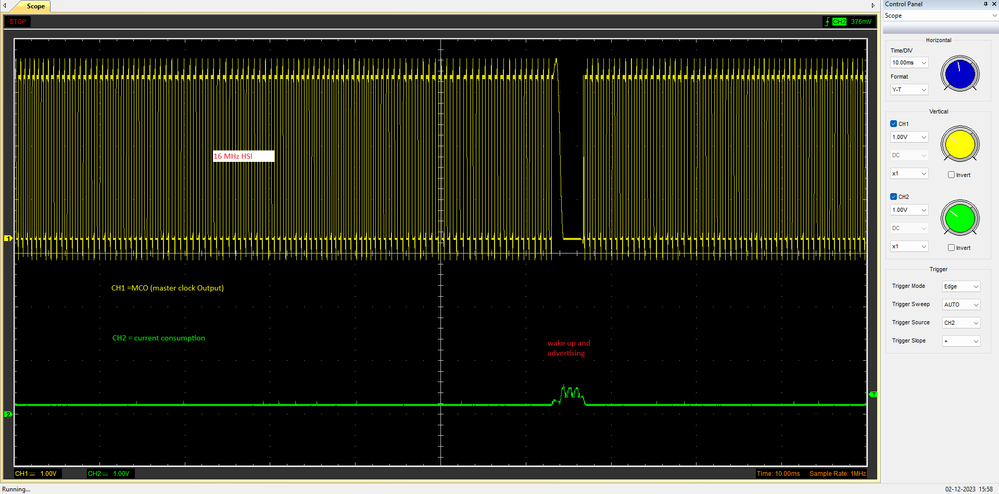Open the CH1 x1 probe dropdown
The width and height of the screenshot is (999, 494).
(x=909, y=173)
